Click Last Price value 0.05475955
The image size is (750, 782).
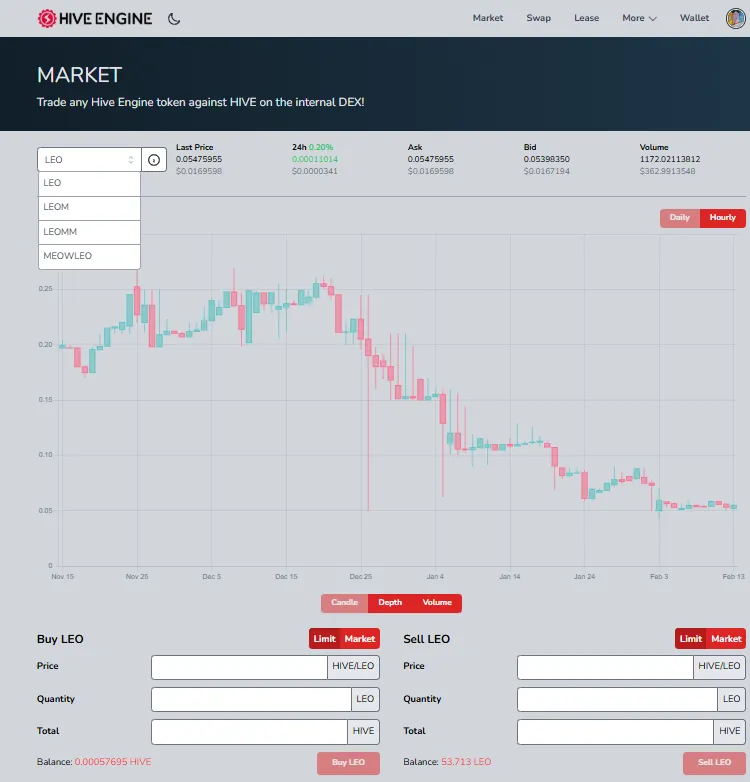tap(199, 159)
